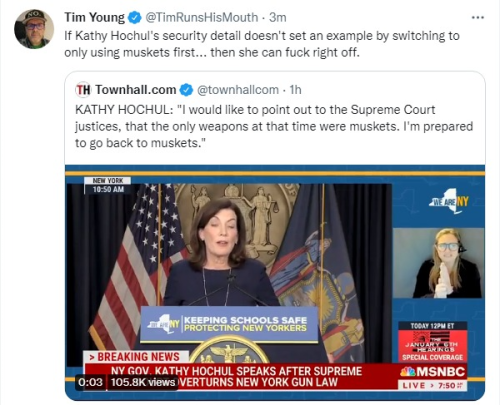500x405 pixels.
Task: Click the sign language interpreter inset
Action: click(x=438, y=263)
